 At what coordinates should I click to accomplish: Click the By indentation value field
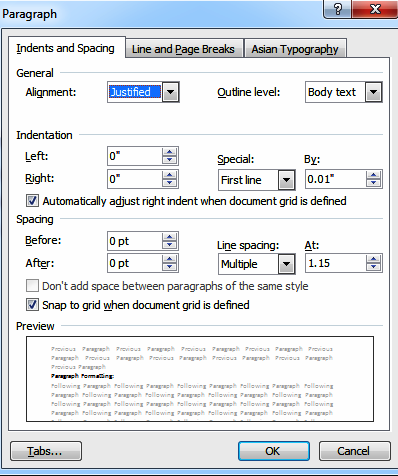click(336, 179)
